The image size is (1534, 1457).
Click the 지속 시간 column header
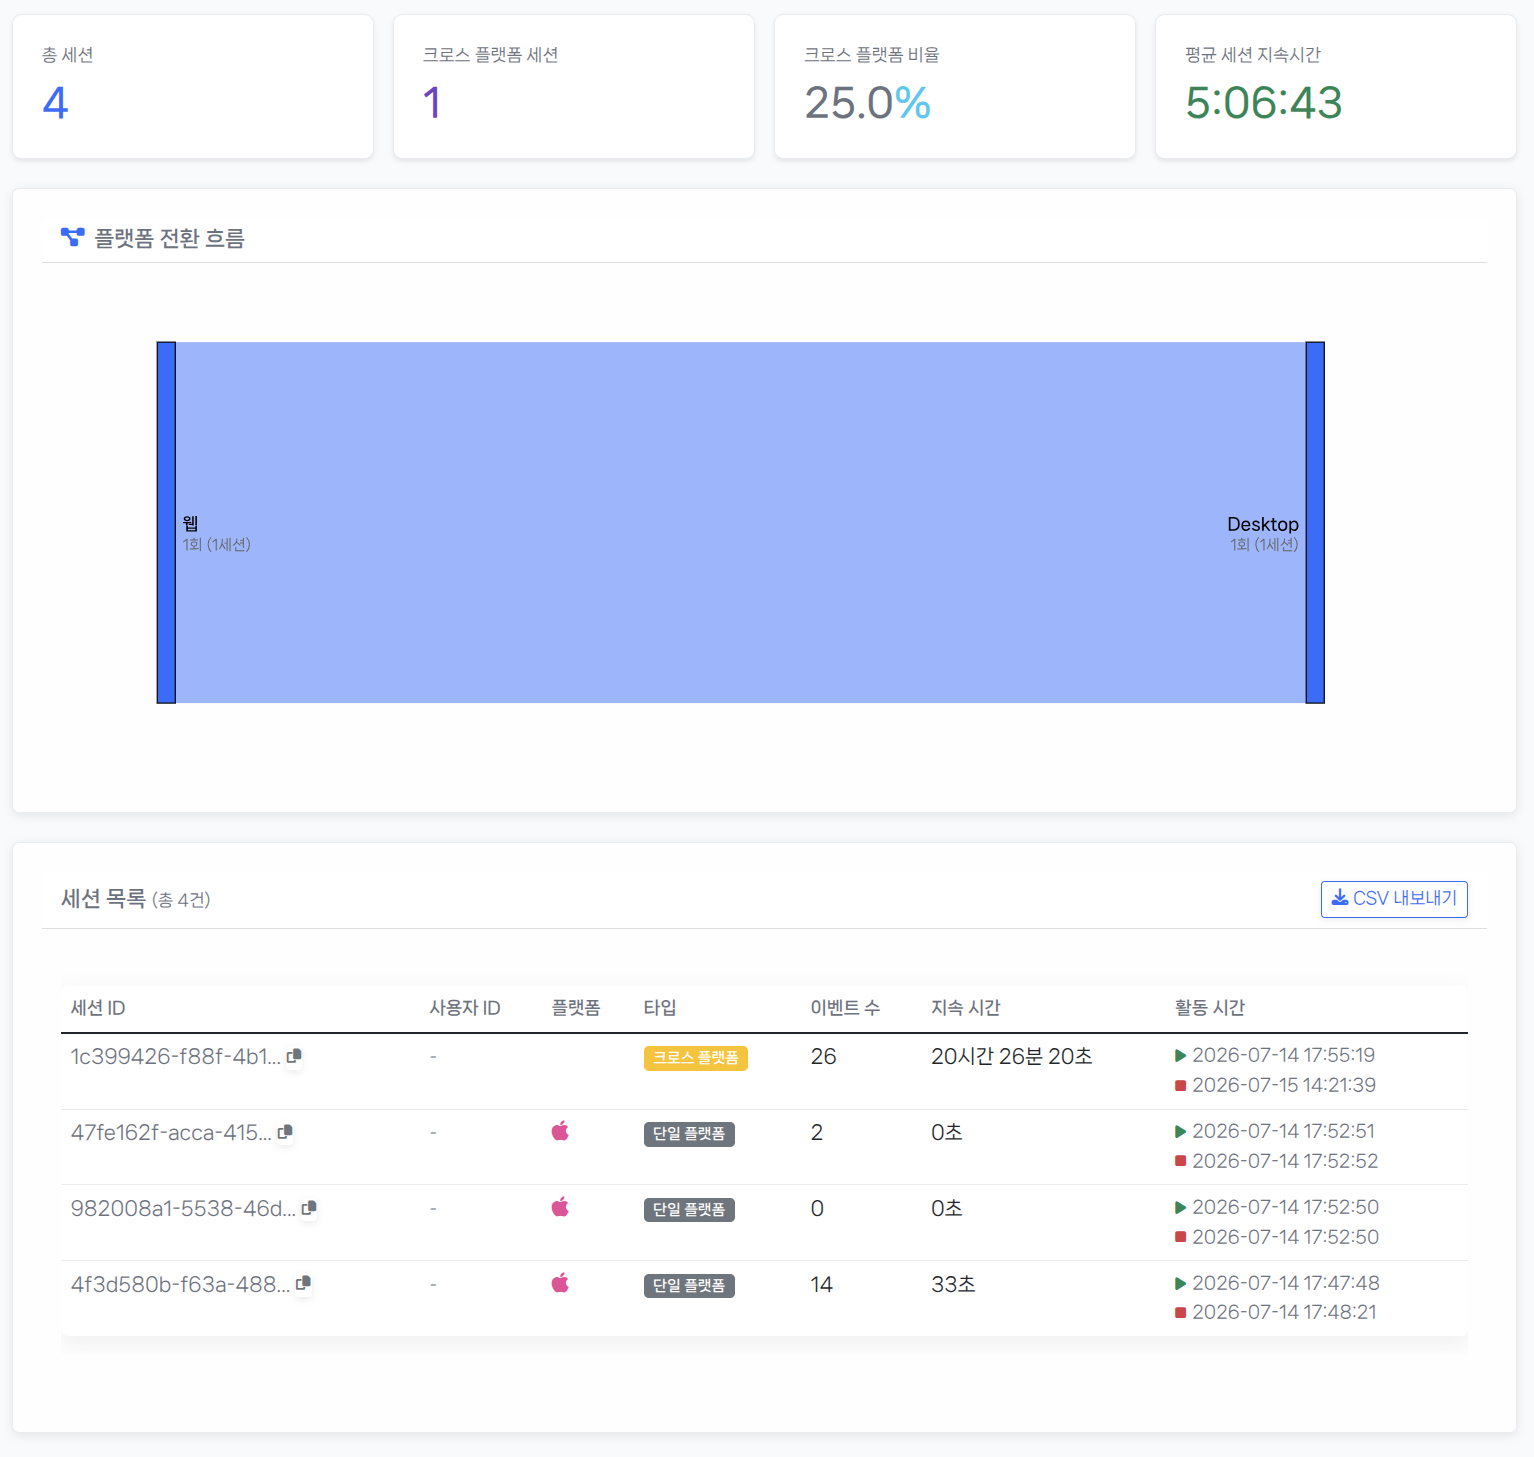pos(966,1008)
